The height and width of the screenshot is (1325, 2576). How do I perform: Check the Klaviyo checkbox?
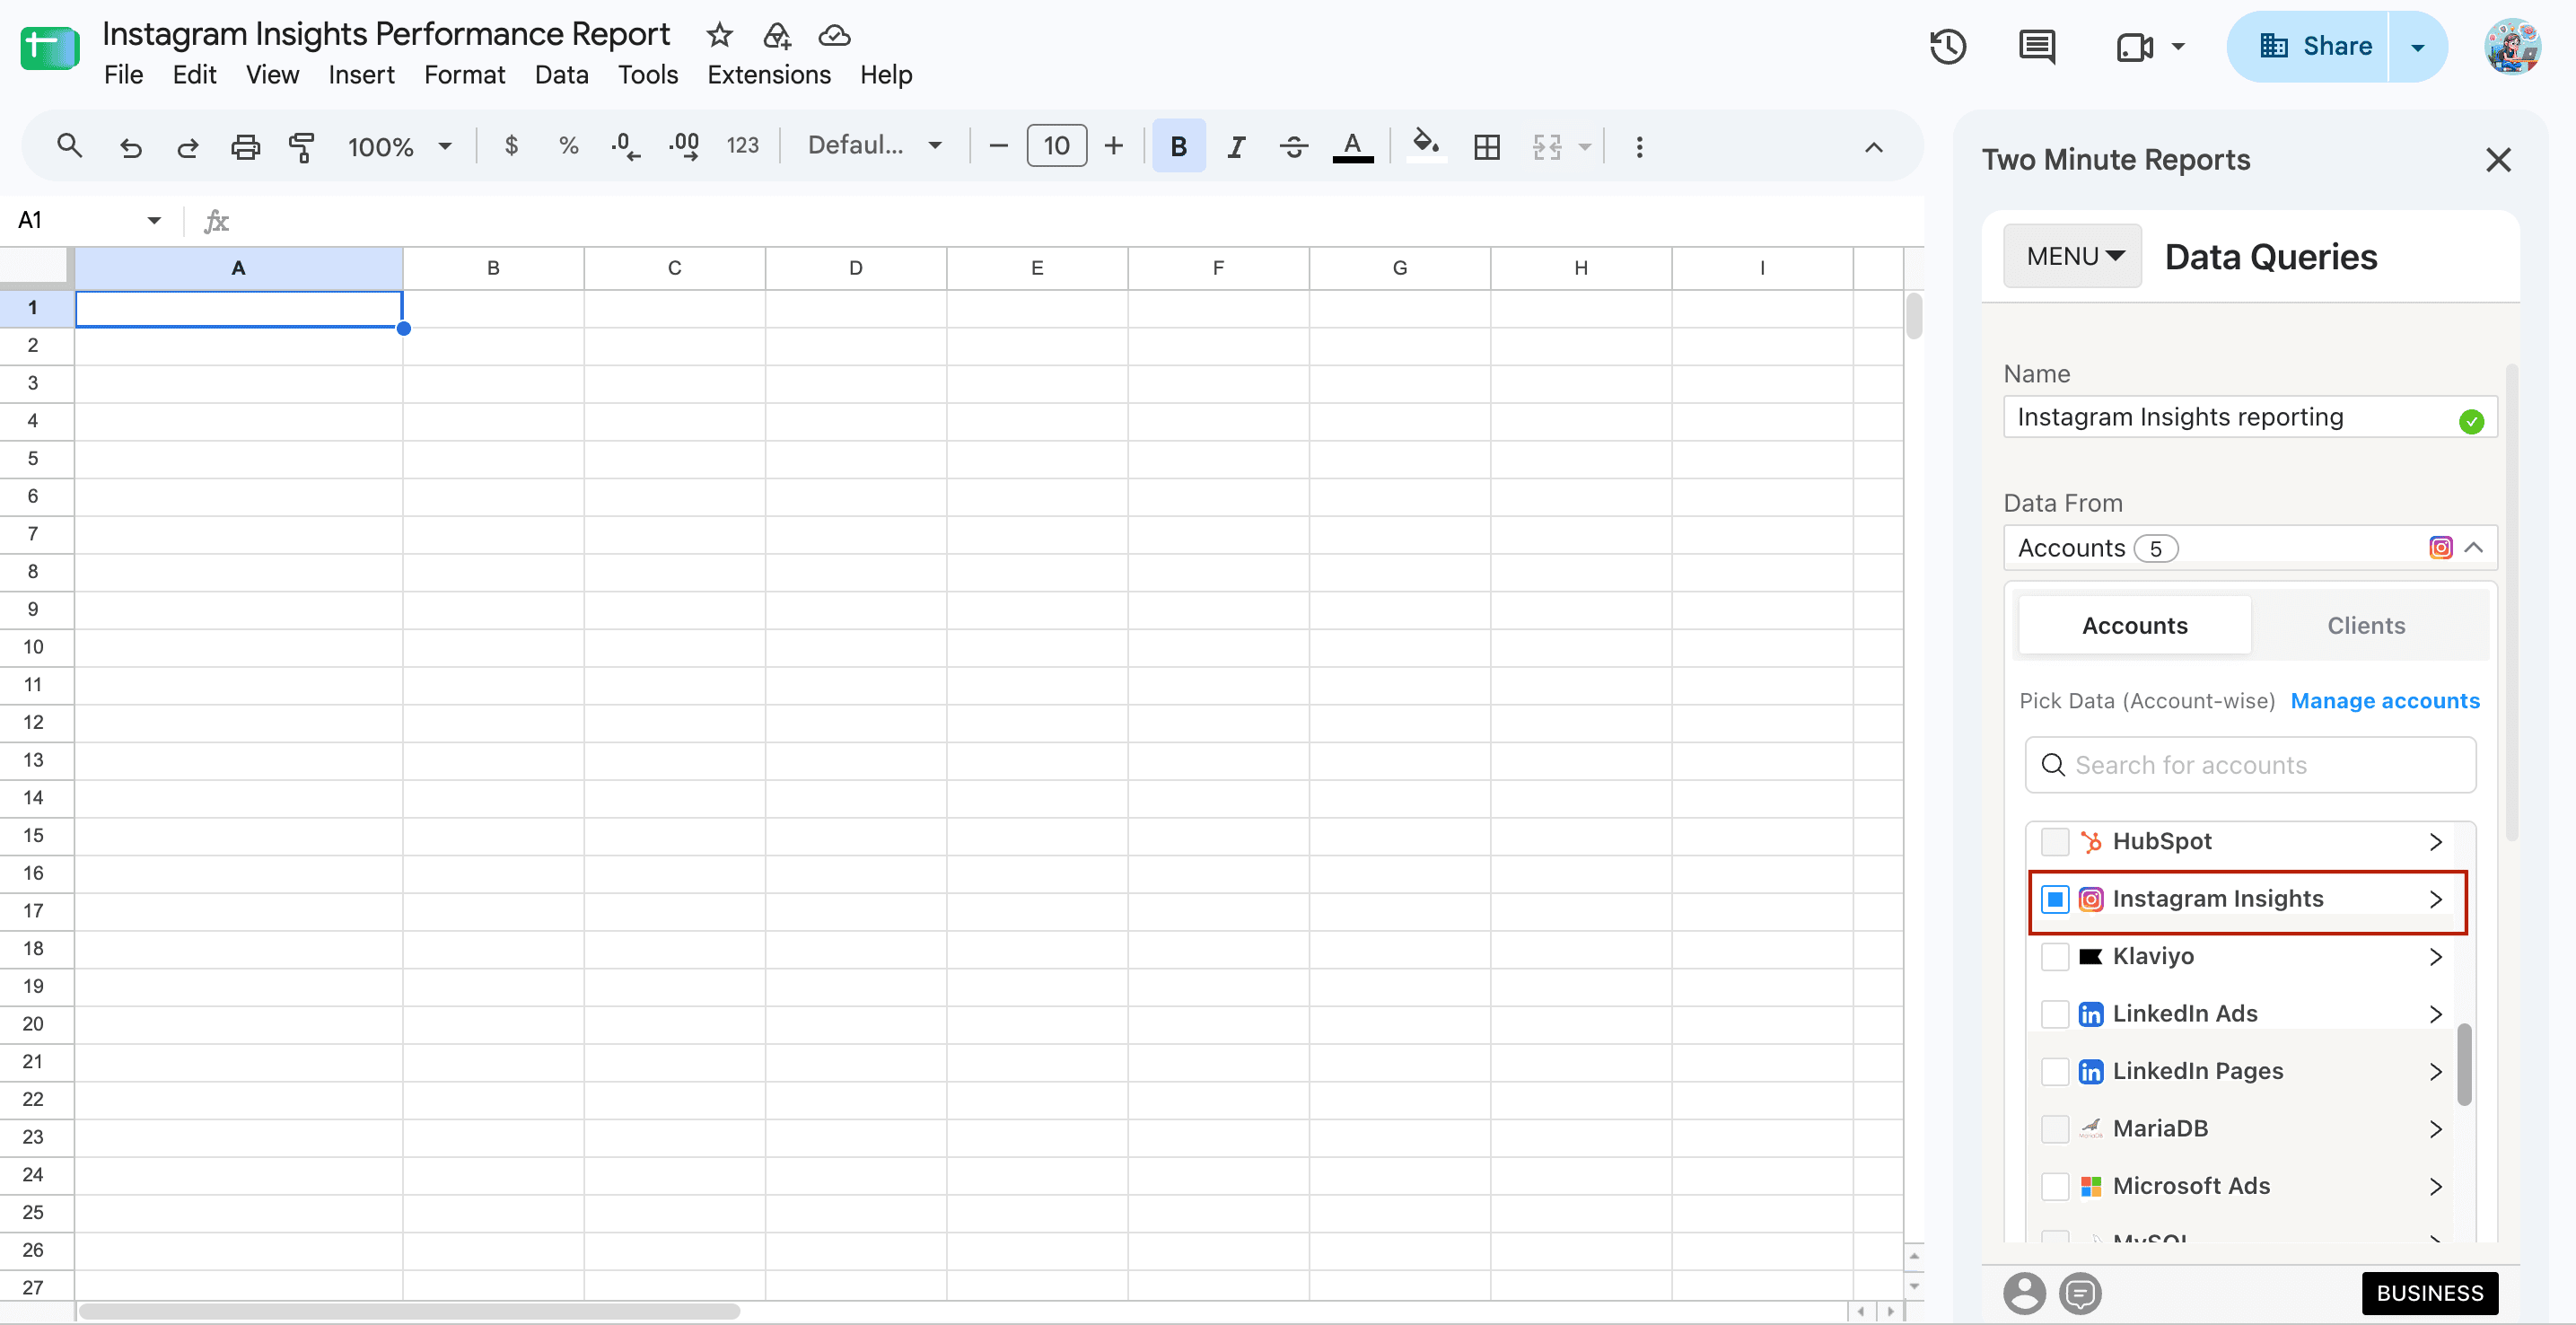tap(2054, 956)
